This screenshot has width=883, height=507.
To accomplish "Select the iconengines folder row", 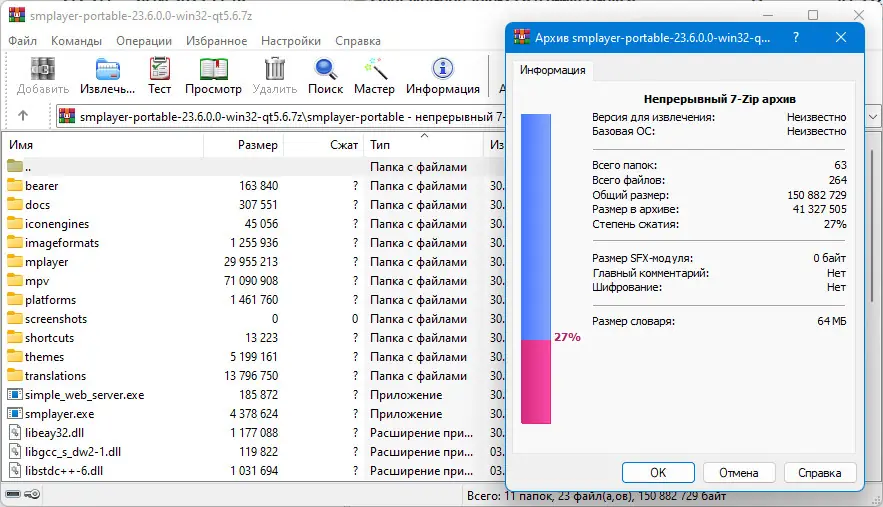I will click(x=253, y=224).
